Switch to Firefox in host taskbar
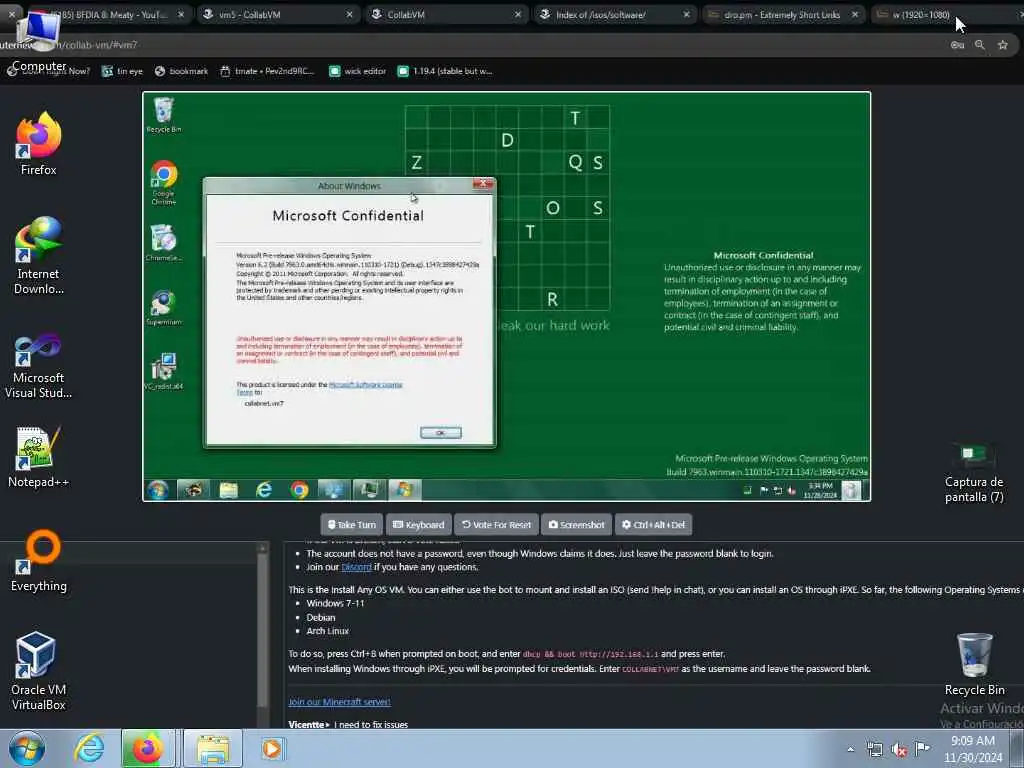1024x768 pixels. point(148,748)
